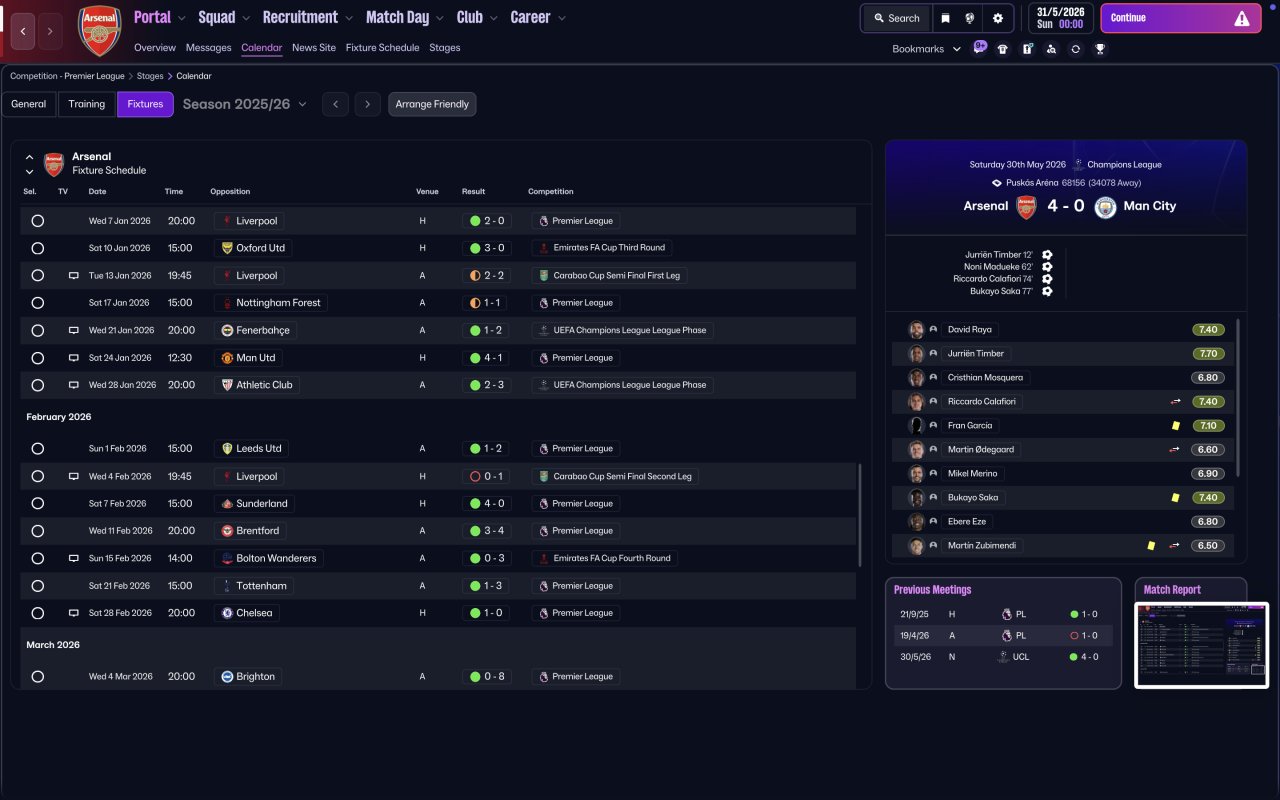Select the Brighton fixture radio button
1280x800 pixels.
point(38,677)
